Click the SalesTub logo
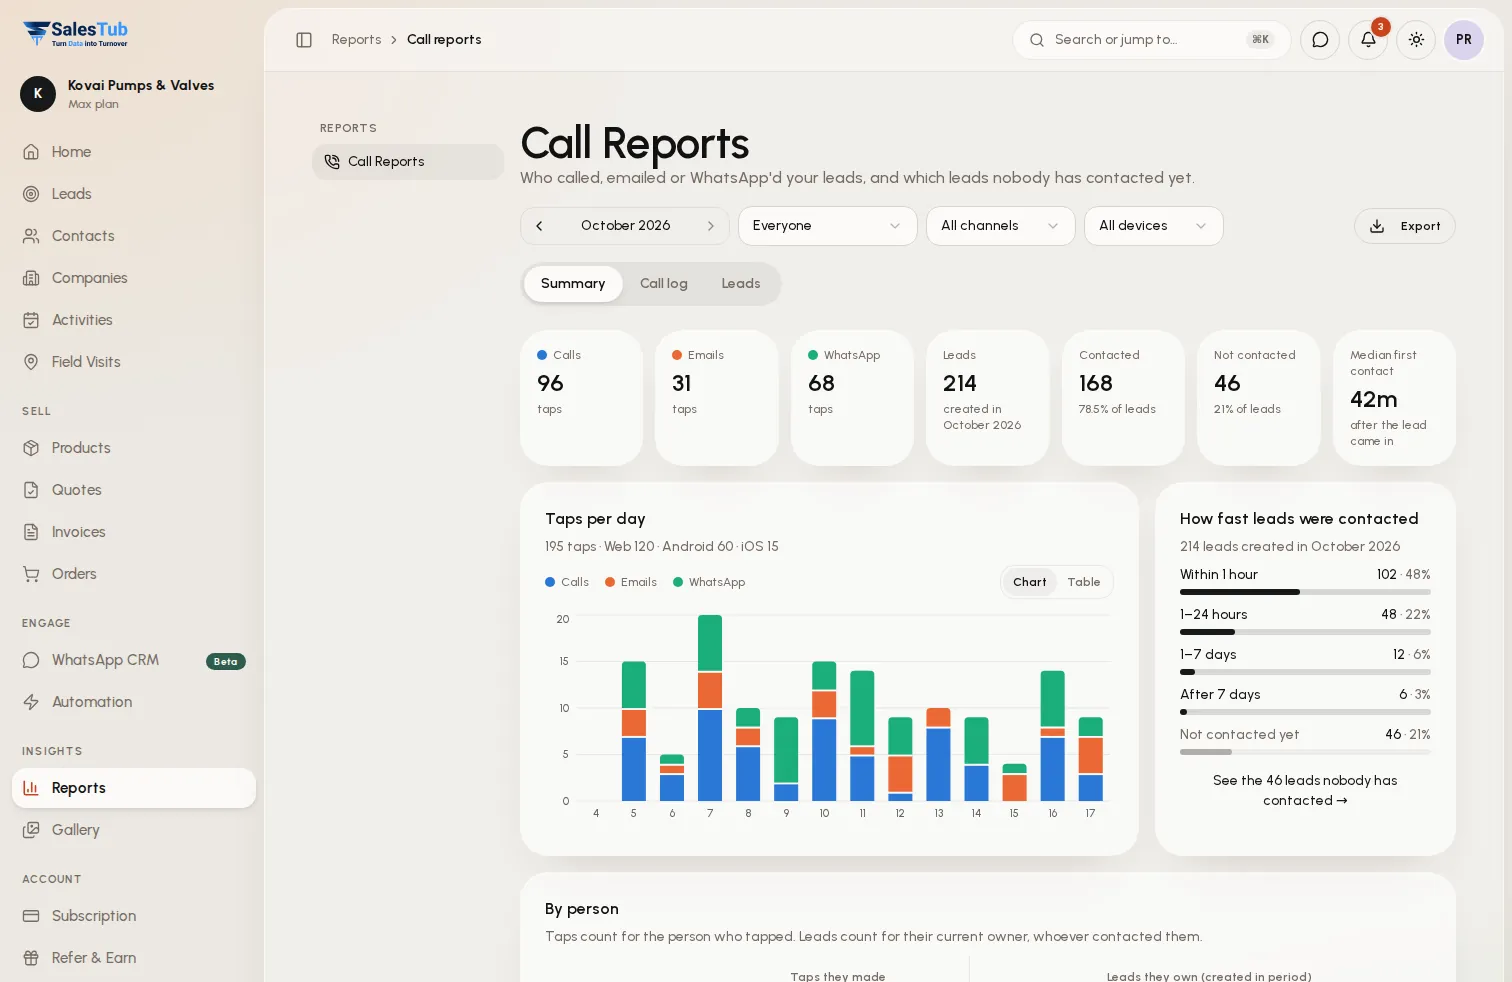 (x=76, y=34)
